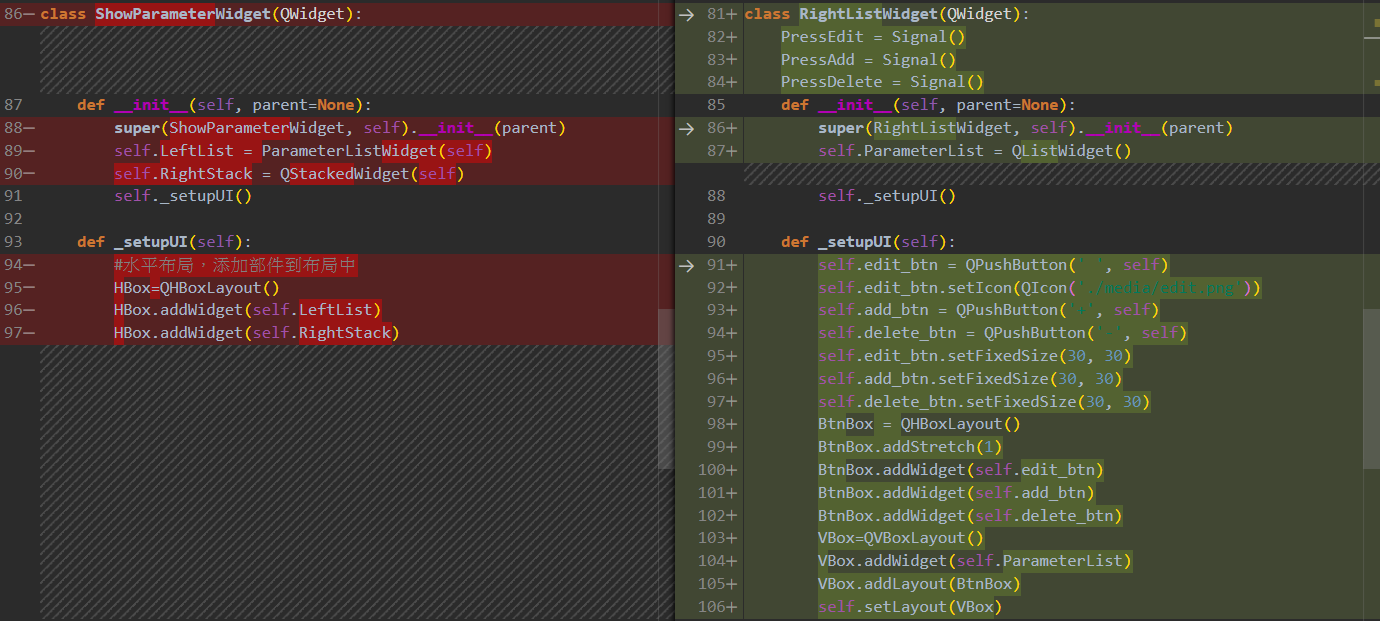This screenshot has height=621, width=1380.
Task: Click the 'PressDelete = Signal()' line
Action: pyautogui.click(x=883, y=82)
